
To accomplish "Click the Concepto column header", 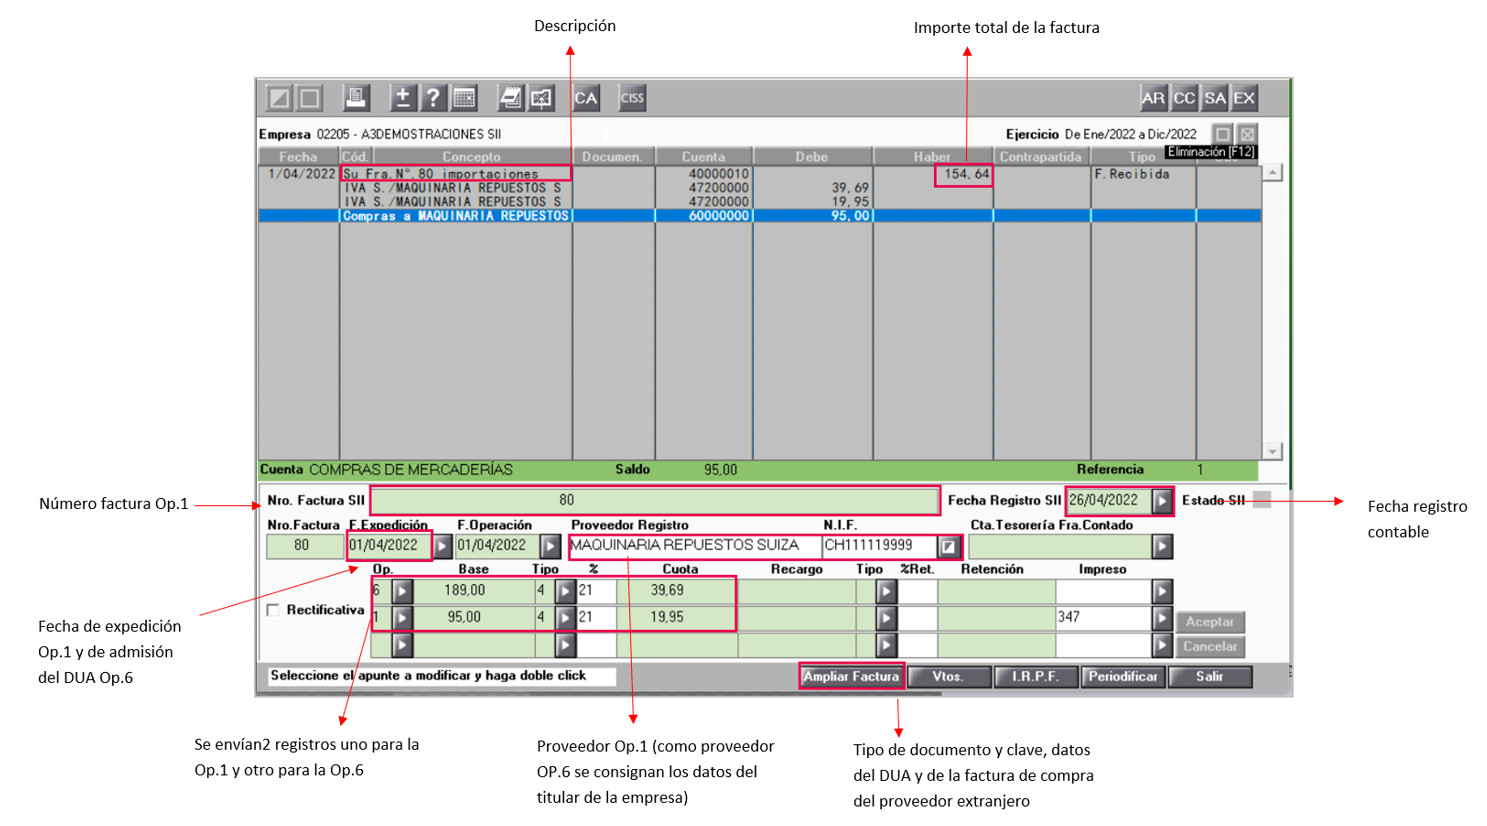I will (472, 156).
